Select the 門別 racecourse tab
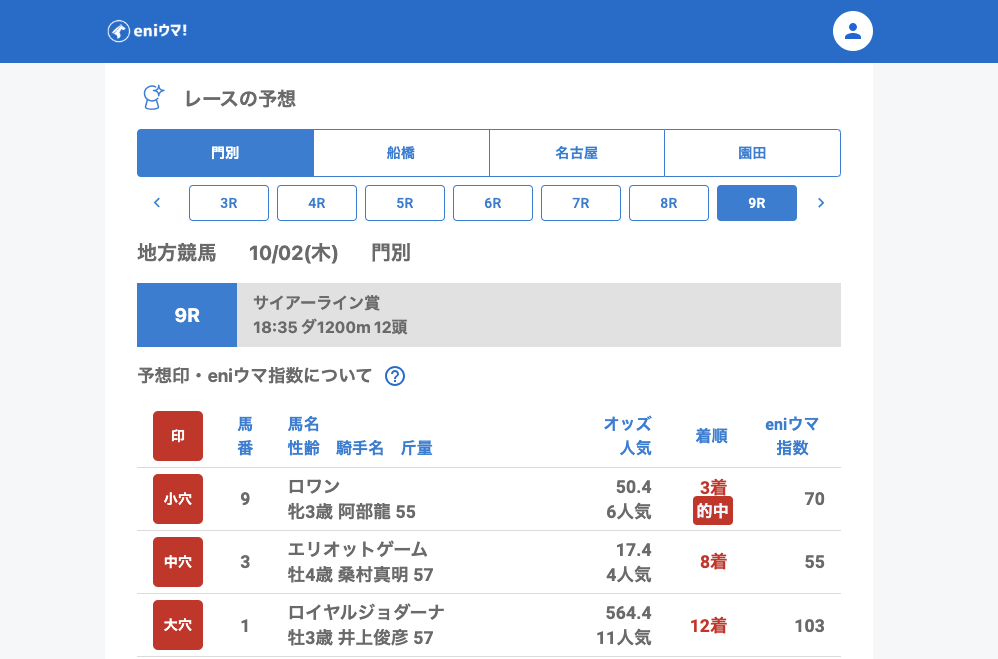998x659 pixels. 225,153
